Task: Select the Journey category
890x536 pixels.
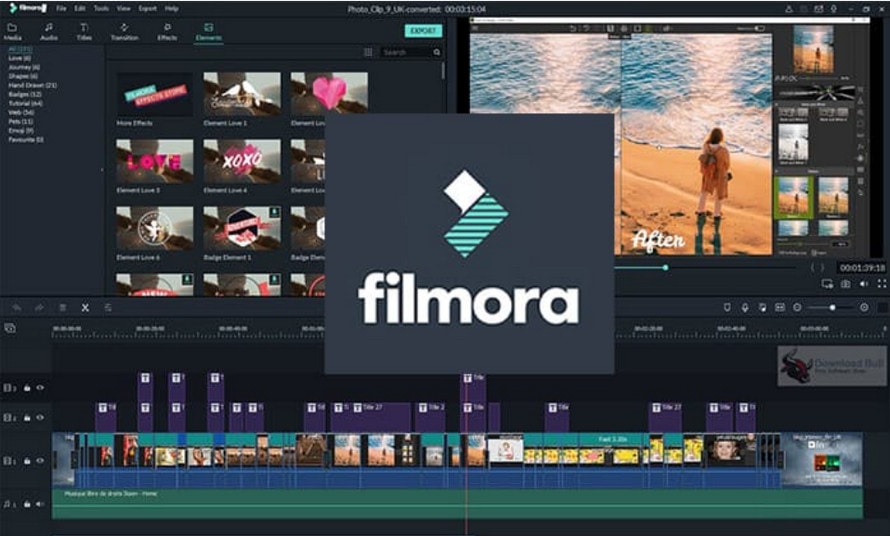Action: 24,67
